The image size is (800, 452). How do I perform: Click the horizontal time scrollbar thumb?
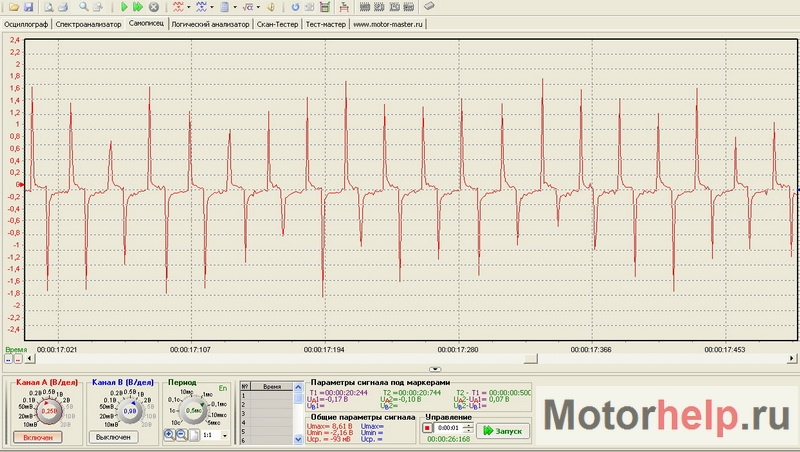pyautogui.click(x=531, y=357)
